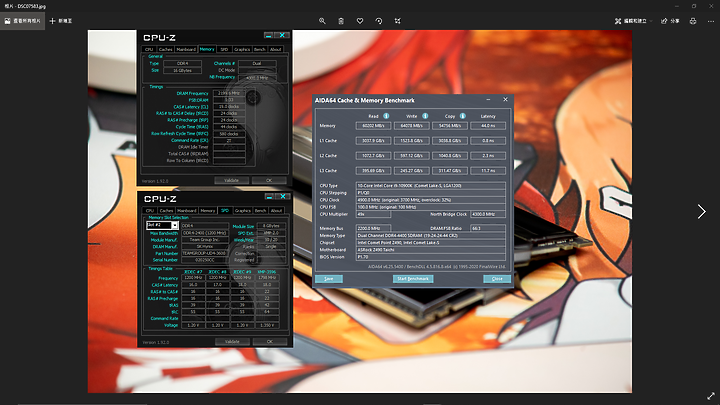
Task: Click Save in AIDA64 benchmark window
Action: coord(329,279)
